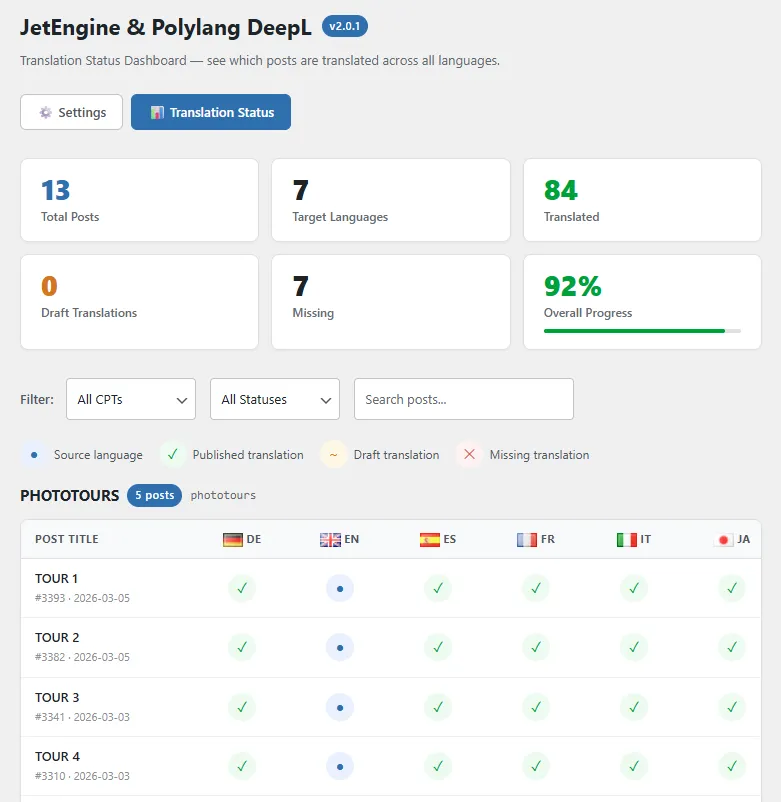Viewport: 781px width, 802px height.
Task: Click the German flag DE column header
Action: 241,539
